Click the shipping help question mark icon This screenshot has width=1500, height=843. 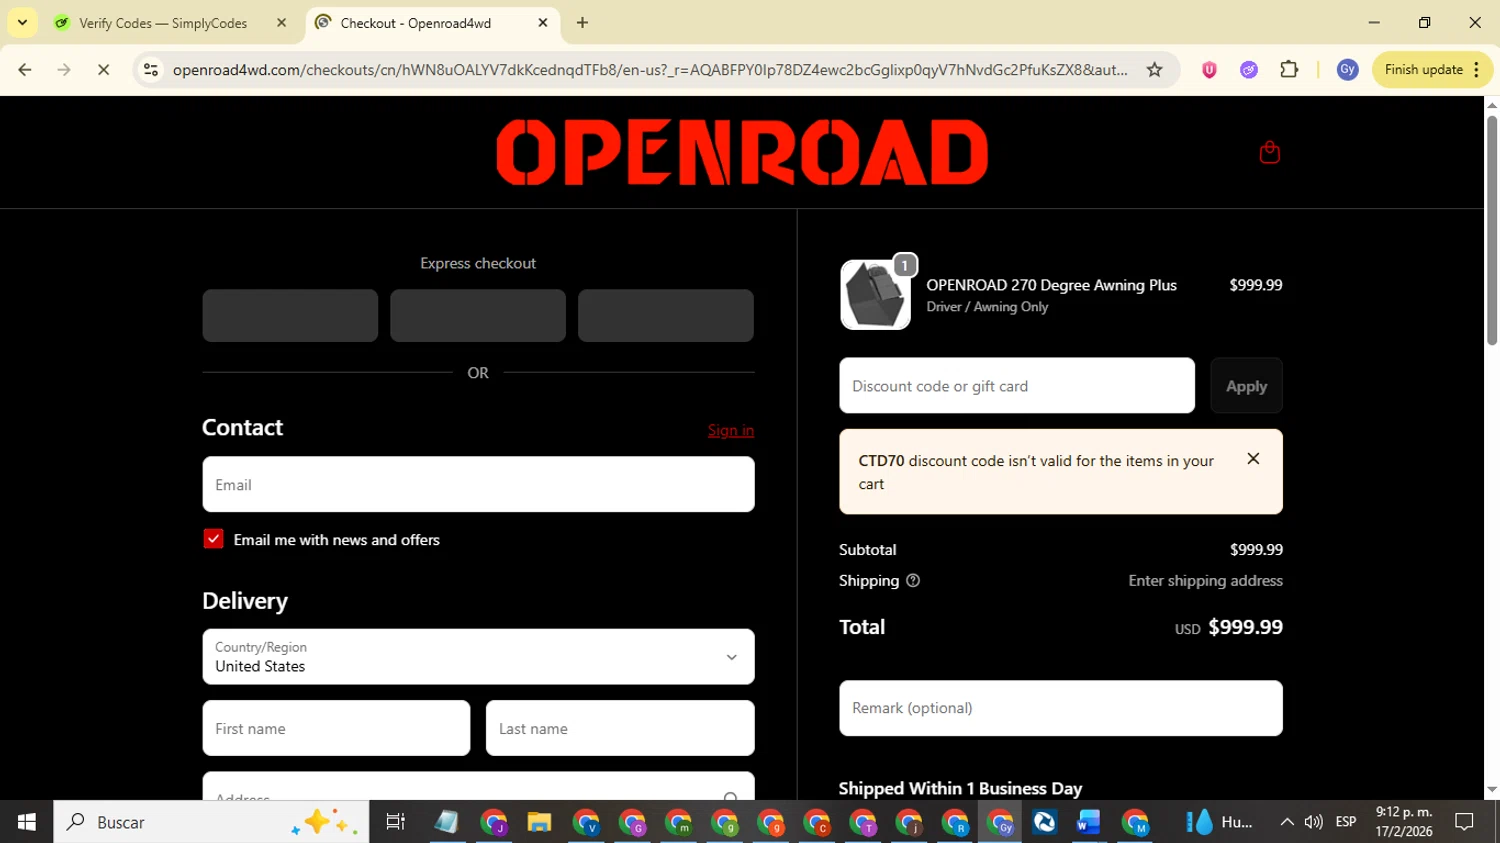pyautogui.click(x=912, y=581)
